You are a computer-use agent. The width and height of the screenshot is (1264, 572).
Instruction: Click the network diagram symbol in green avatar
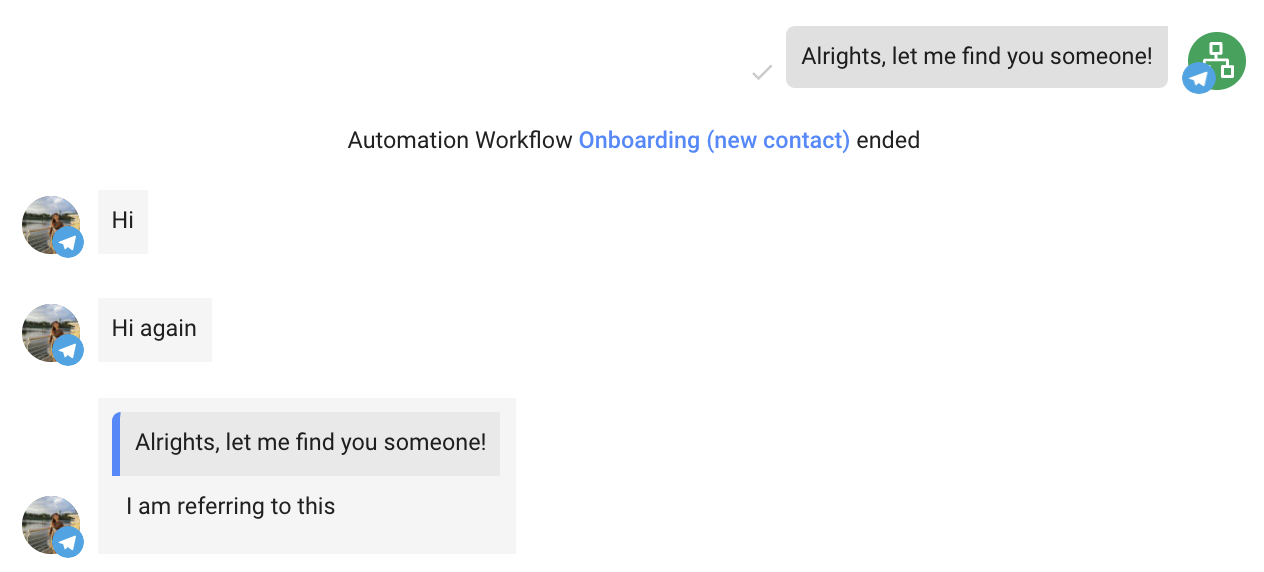1220,58
